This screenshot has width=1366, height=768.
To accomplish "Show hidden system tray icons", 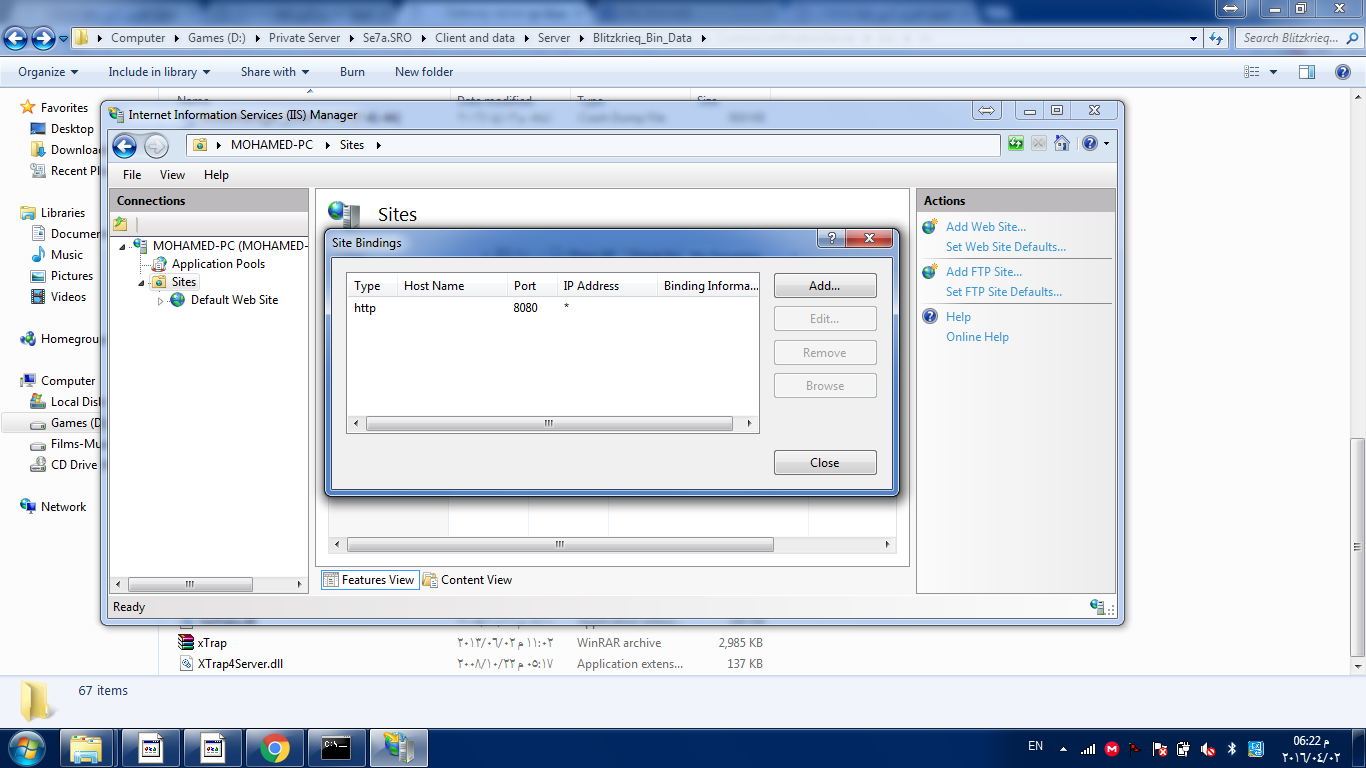I will click(1062, 748).
